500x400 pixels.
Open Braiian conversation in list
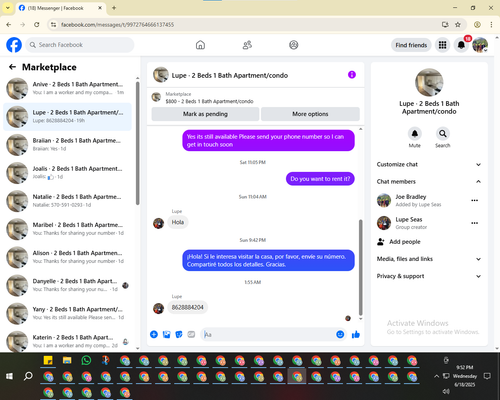pos(67,145)
